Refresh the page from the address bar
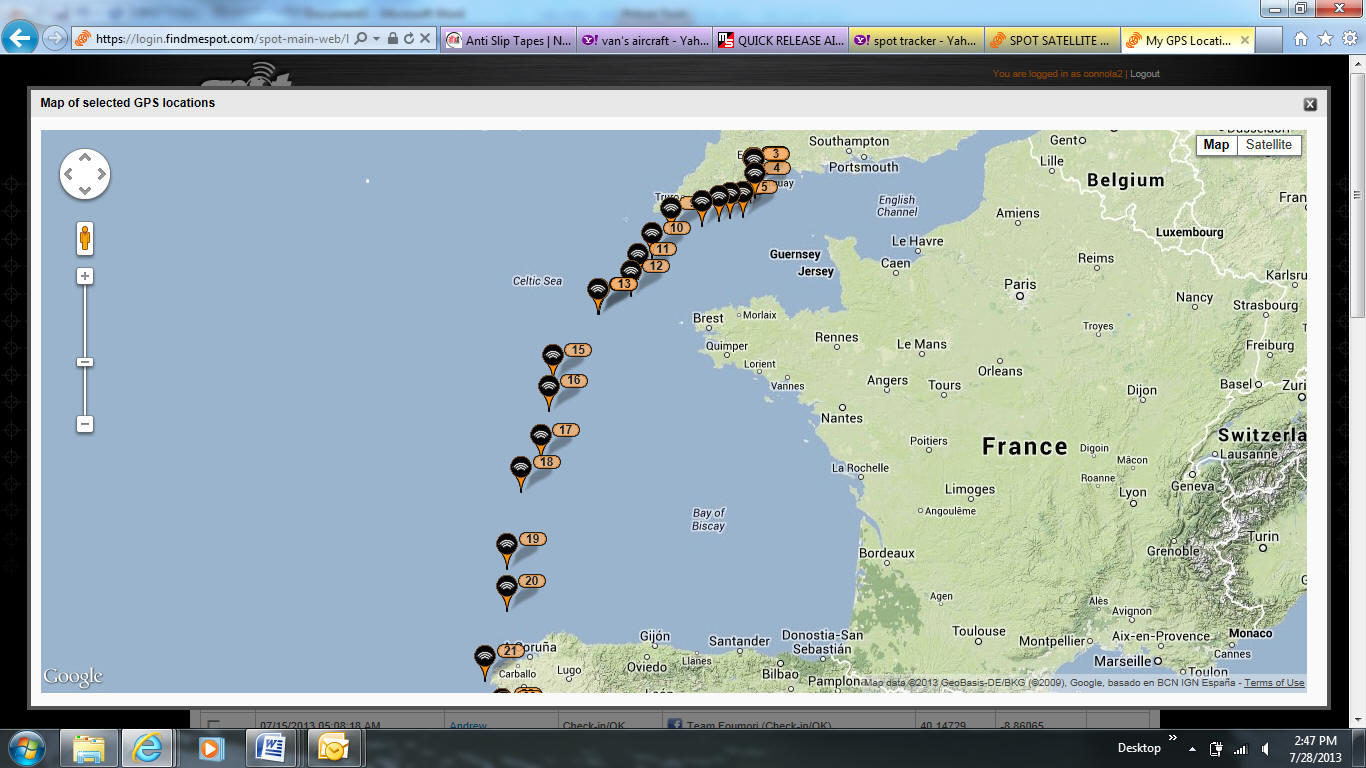This screenshot has height=768, width=1366. [x=409, y=38]
